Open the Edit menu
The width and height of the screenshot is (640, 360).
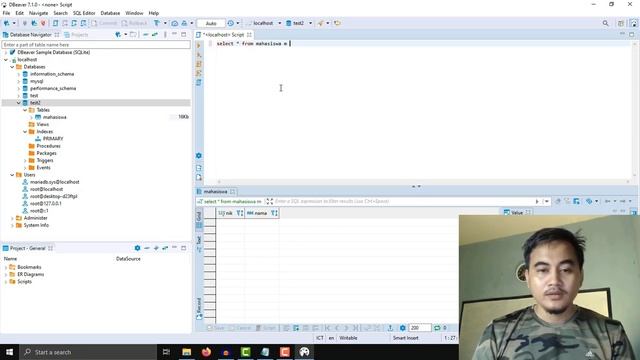(19, 13)
